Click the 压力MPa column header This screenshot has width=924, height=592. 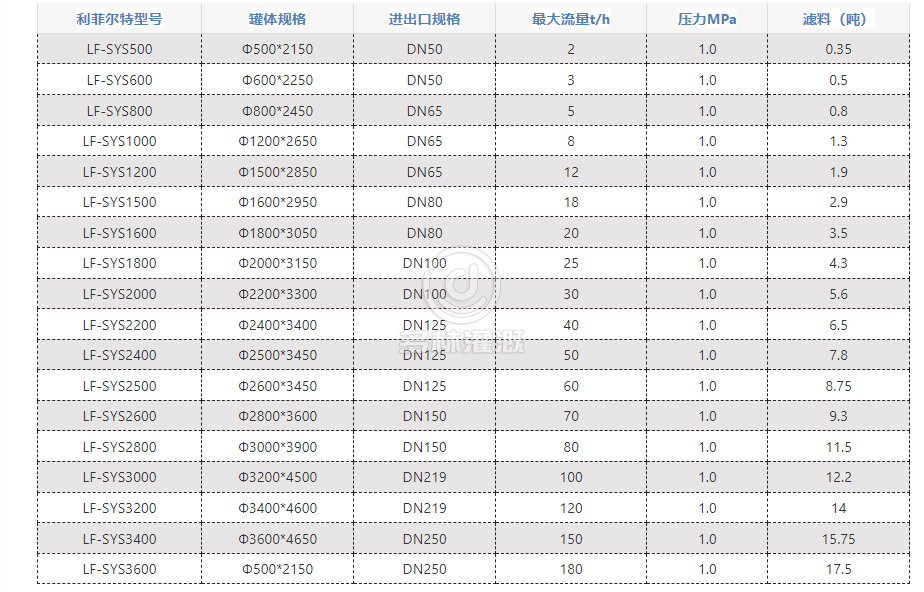tap(707, 19)
